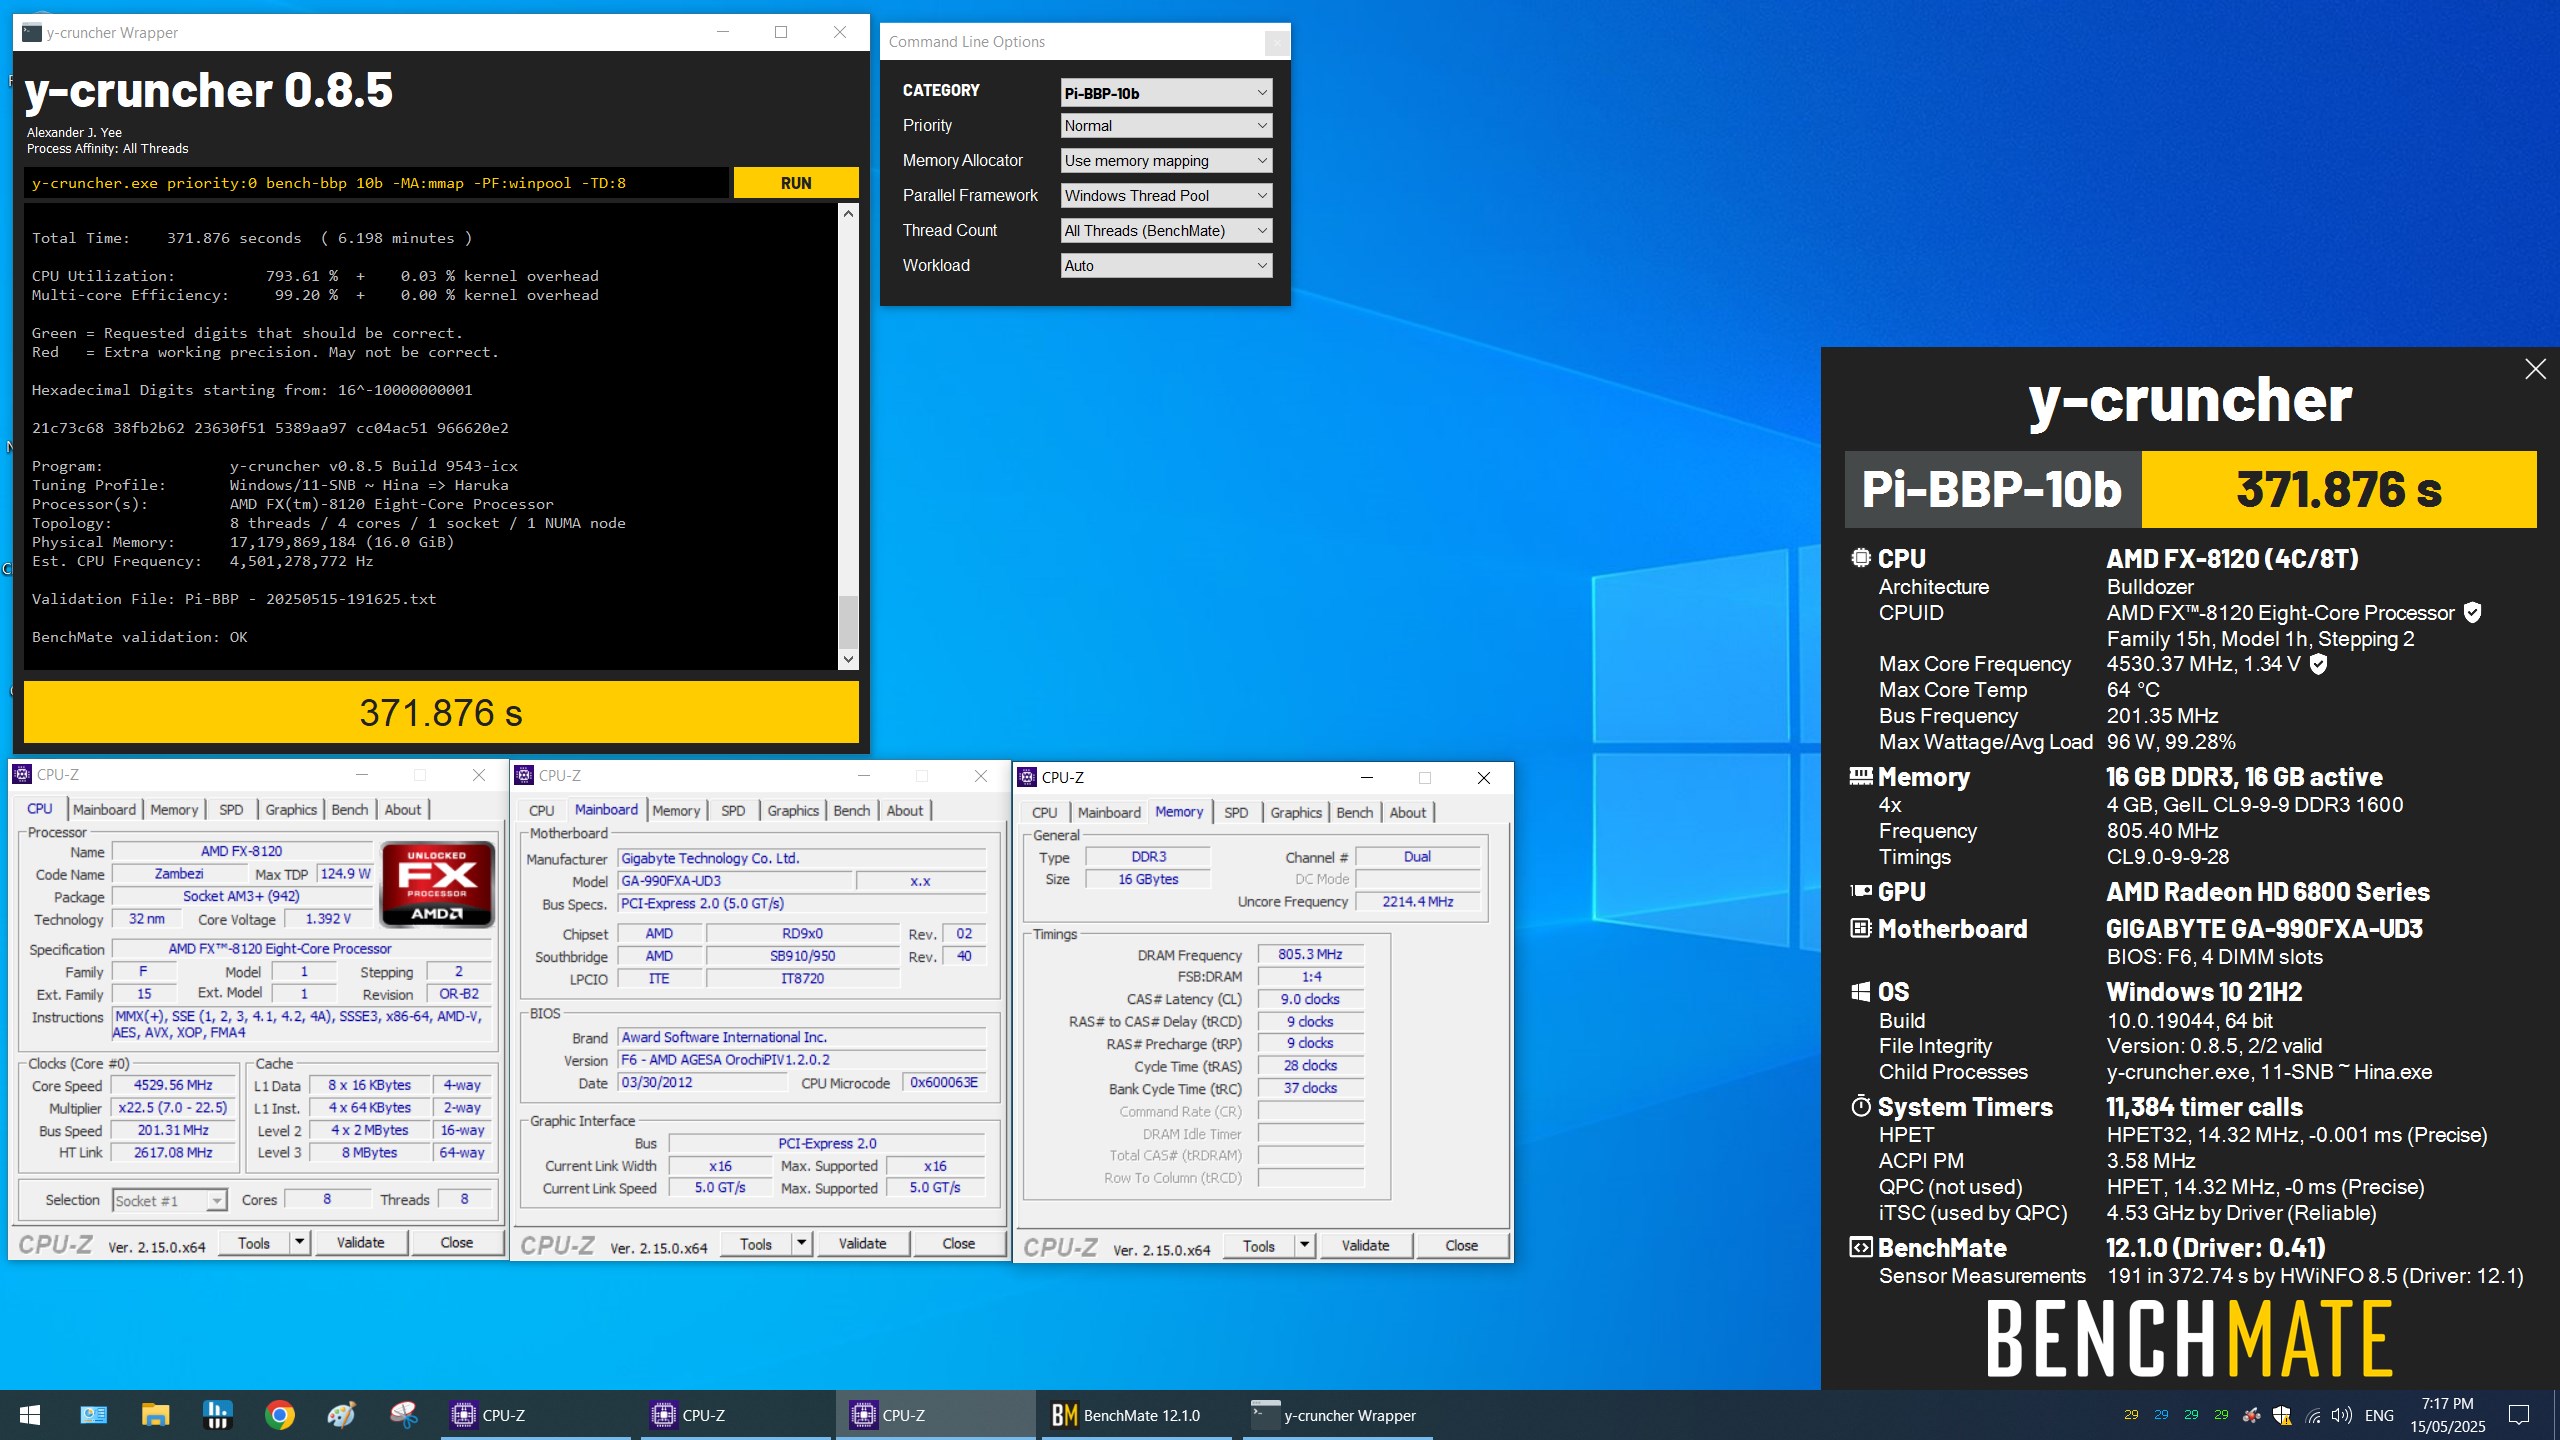This screenshot has width=2560, height=1440.
Task: Click Validate in left CPU-Z window
Action: 361,1243
